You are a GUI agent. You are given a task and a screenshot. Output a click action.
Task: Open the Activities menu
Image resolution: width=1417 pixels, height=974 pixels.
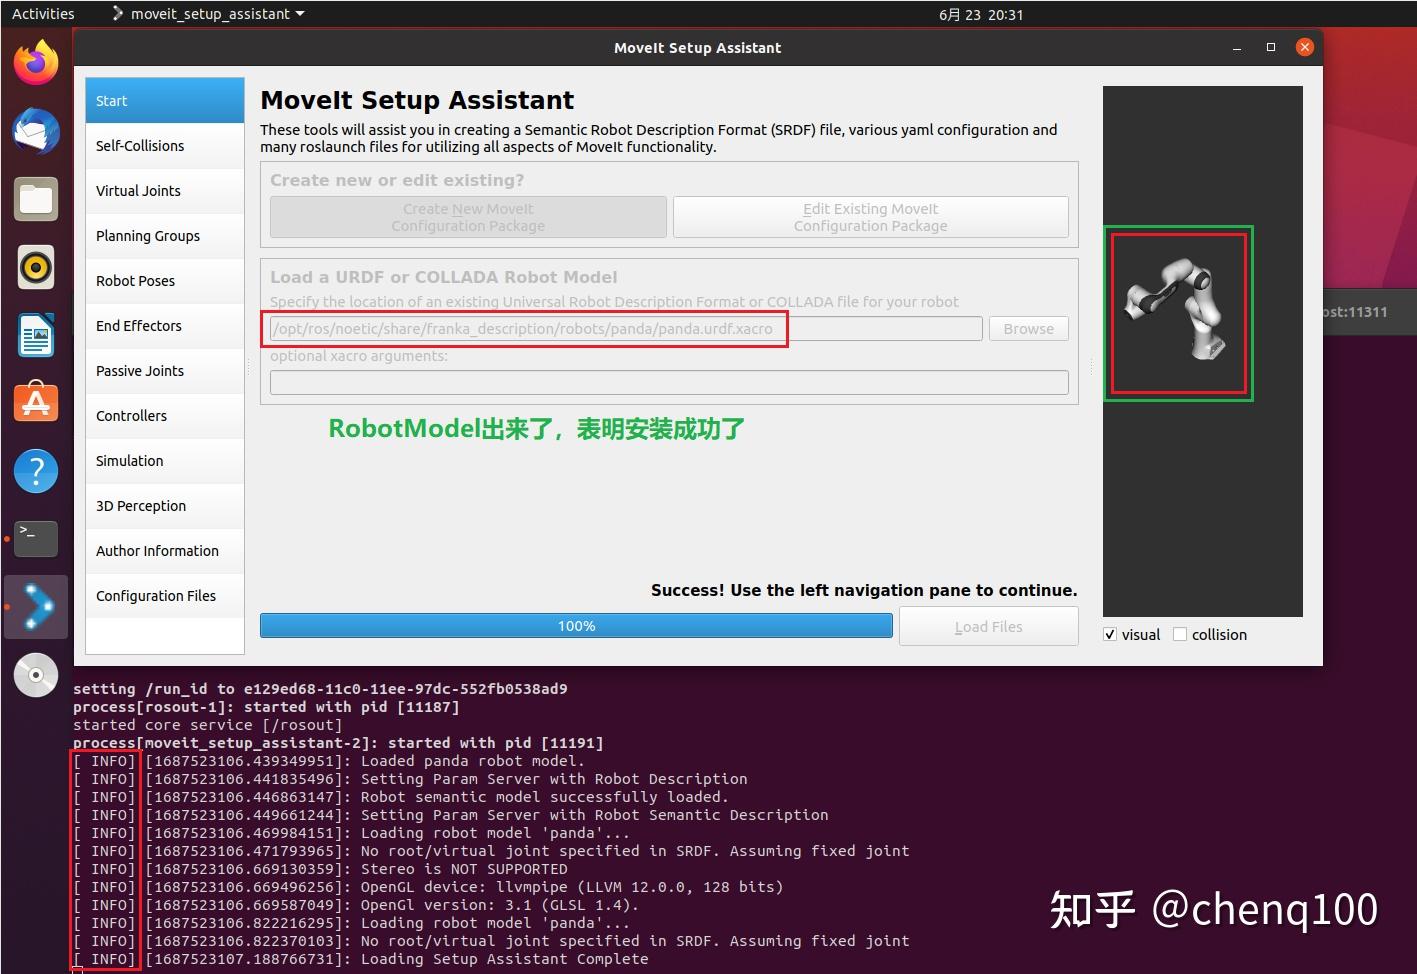point(42,13)
